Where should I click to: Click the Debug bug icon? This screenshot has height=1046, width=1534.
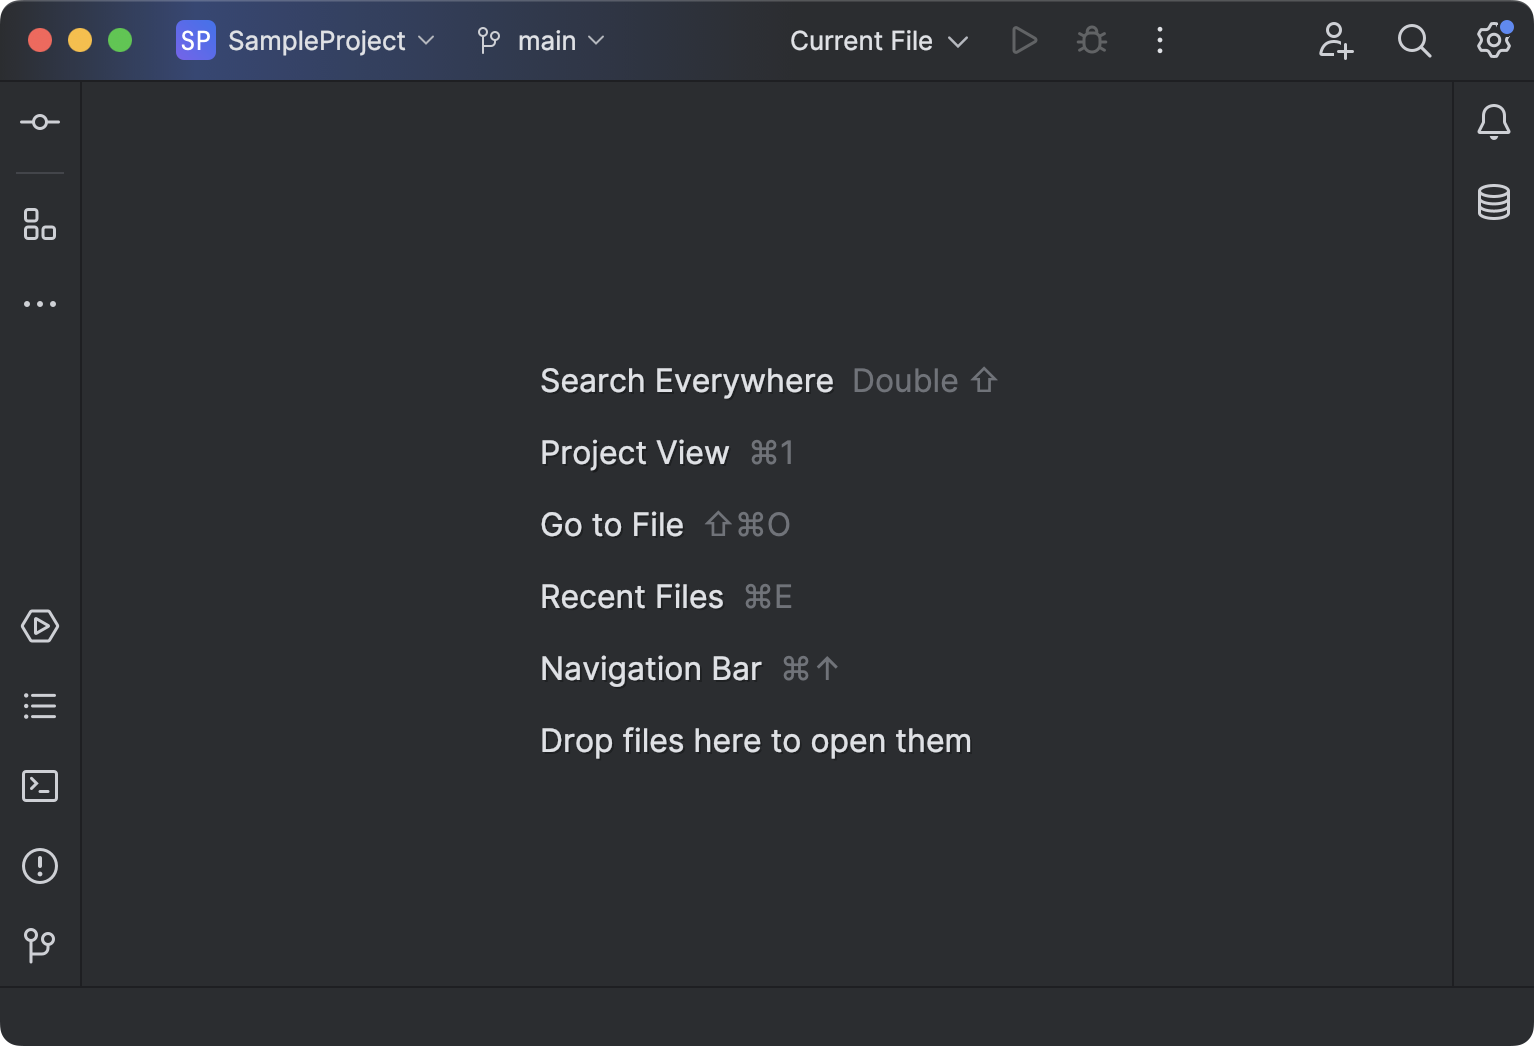1092,41
